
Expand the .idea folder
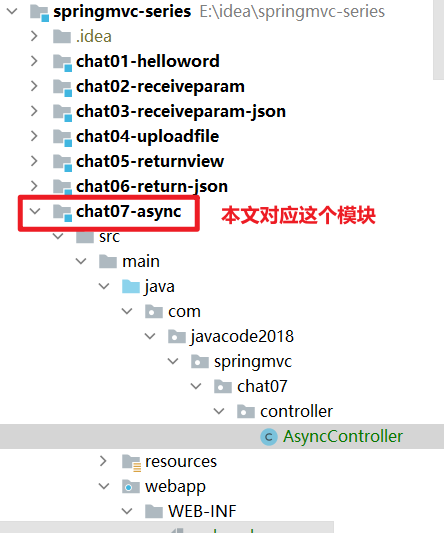34,36
